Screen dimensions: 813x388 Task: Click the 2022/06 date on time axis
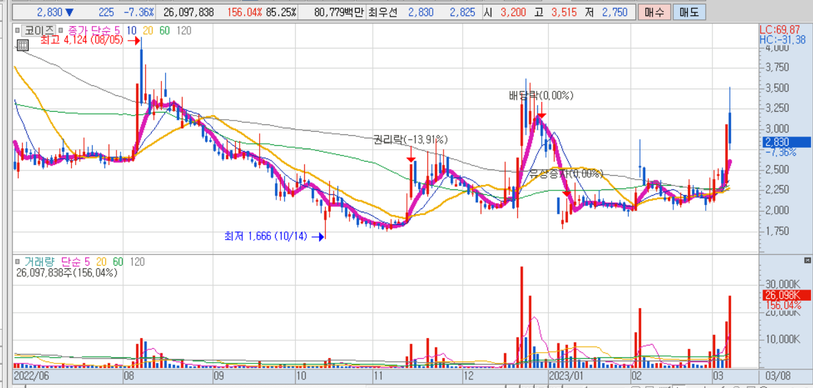[31, 375]
